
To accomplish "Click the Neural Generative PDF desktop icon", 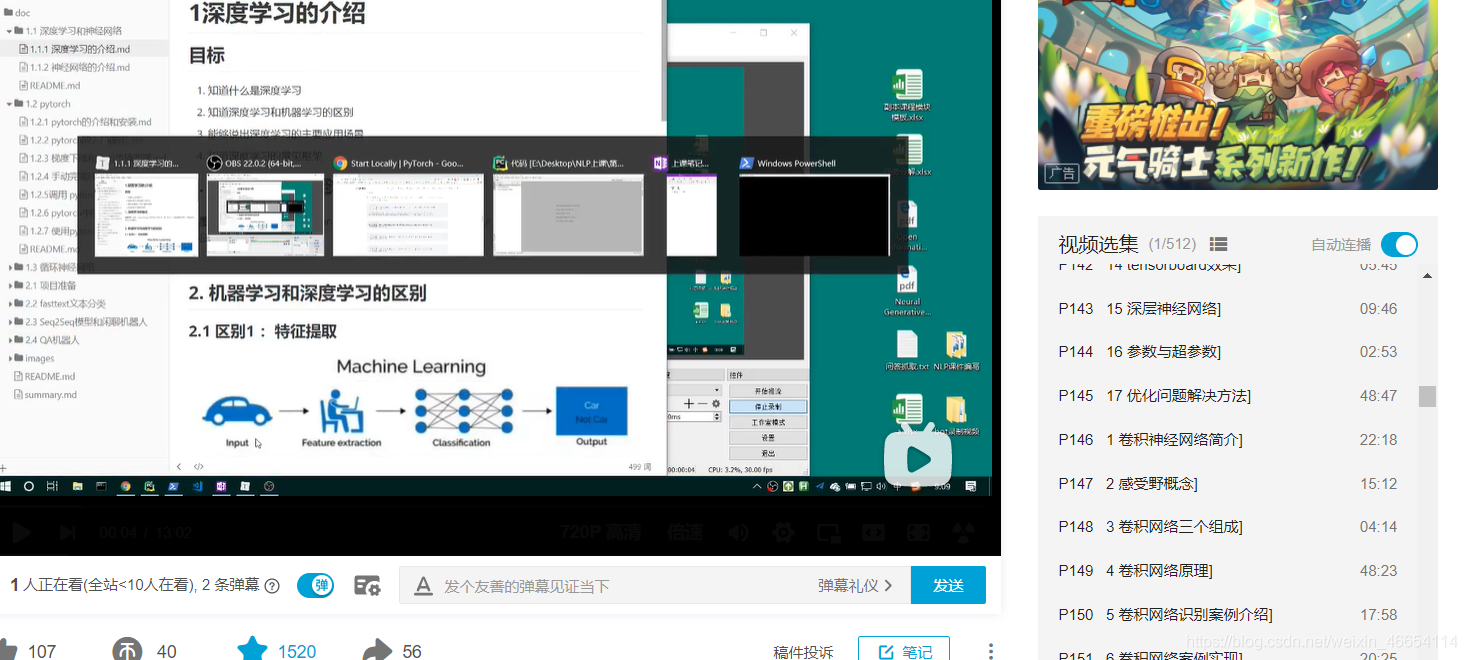I will click(x=907, y=290).
